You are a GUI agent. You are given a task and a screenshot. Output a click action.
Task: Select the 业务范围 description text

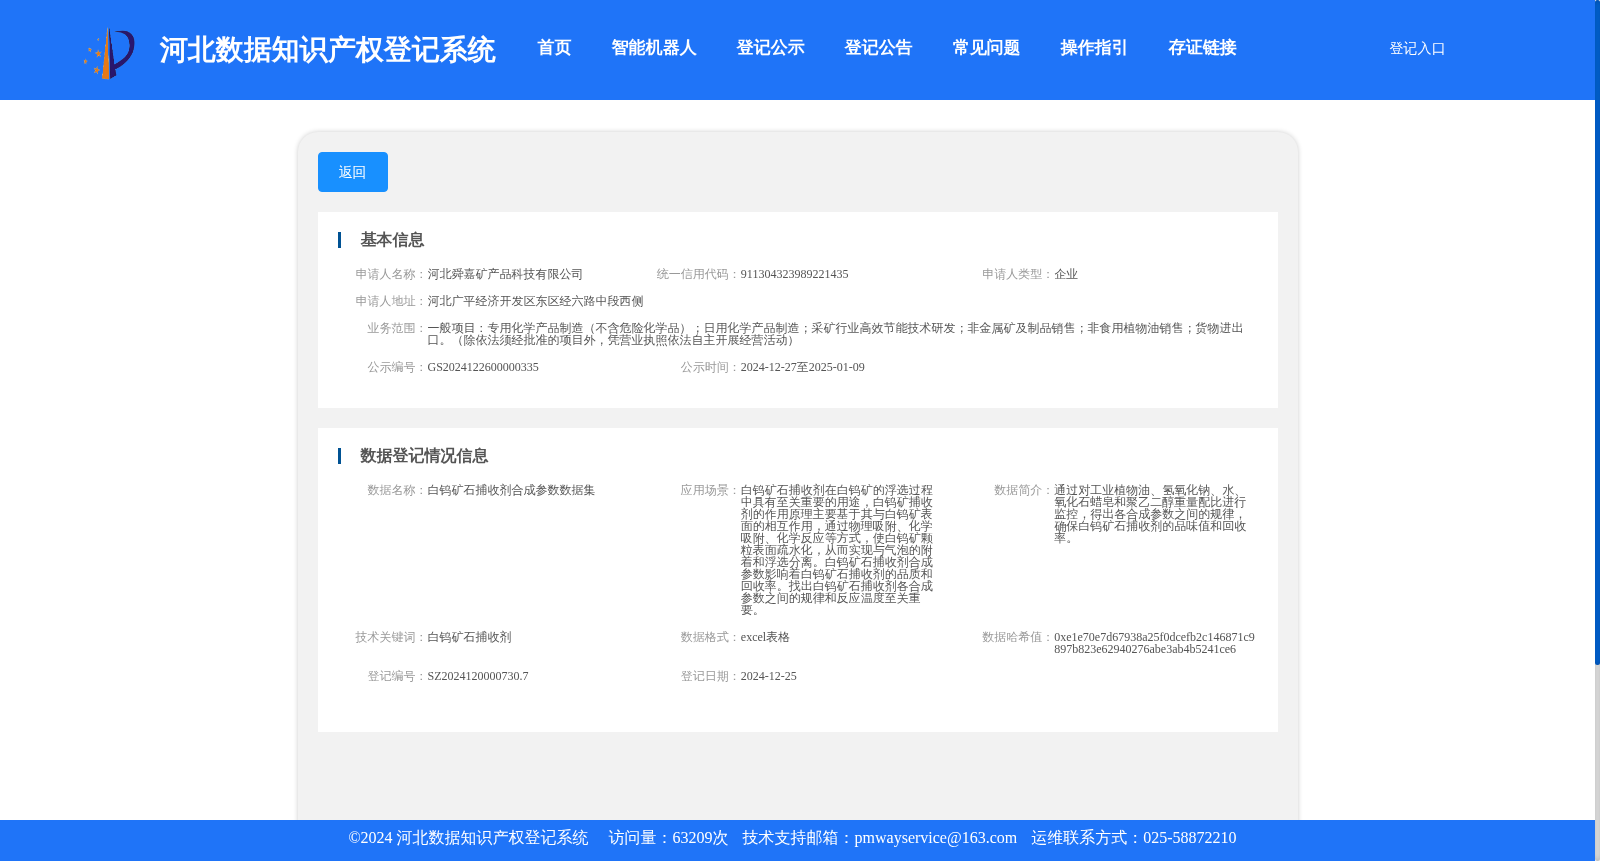(x=835, y=334)
